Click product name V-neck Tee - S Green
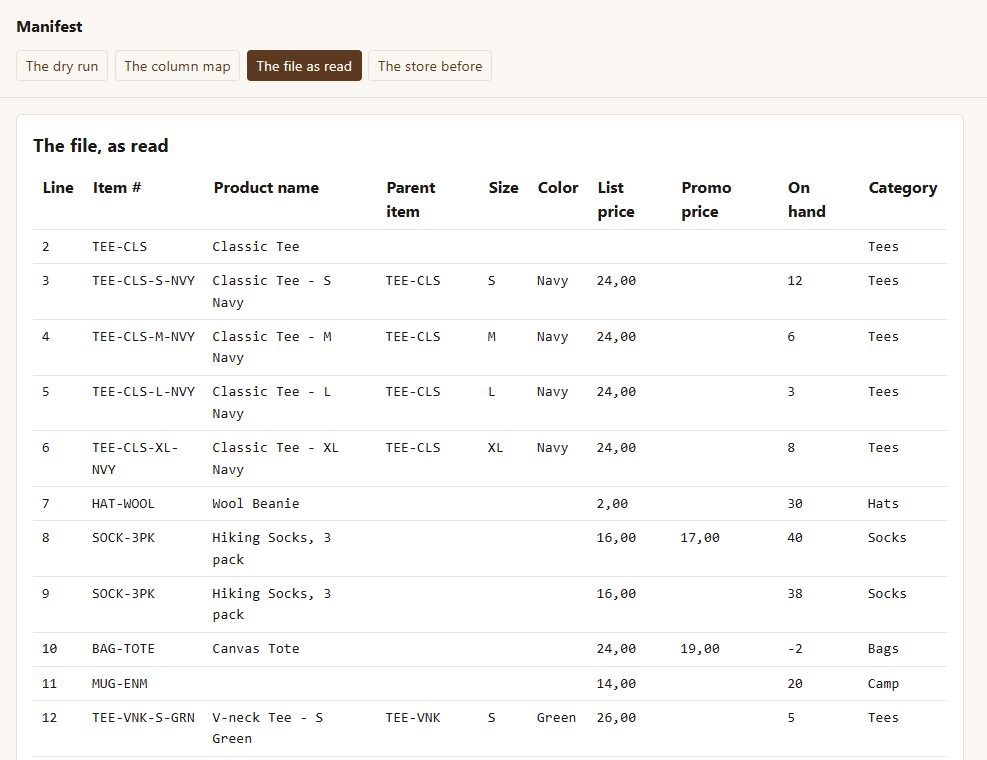 point(268,728)
